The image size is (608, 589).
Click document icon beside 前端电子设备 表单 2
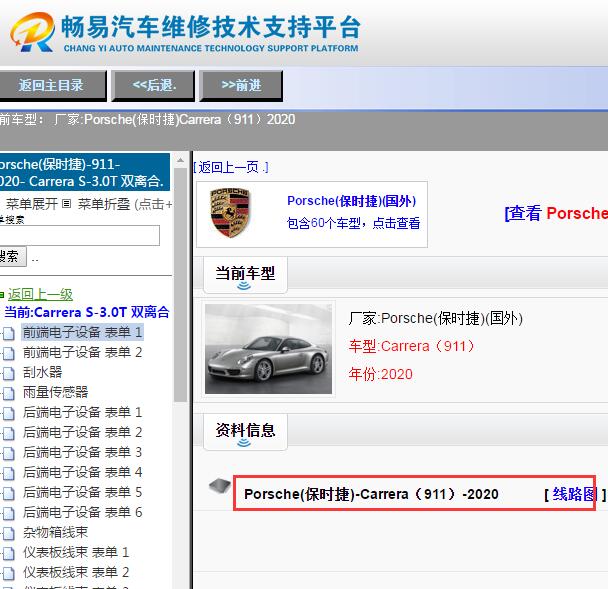pyautogui.click(x=9, y=353)
